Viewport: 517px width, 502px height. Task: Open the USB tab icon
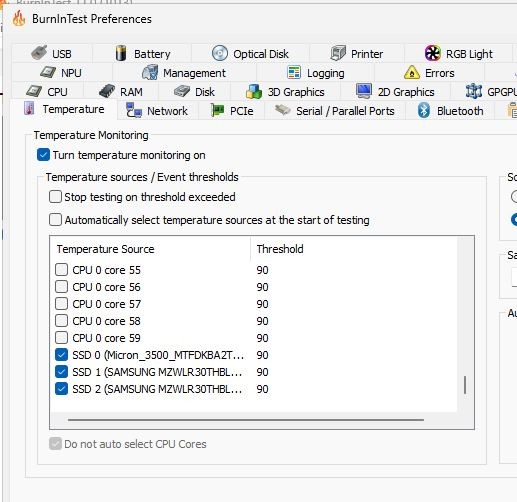tap(39, 53)
